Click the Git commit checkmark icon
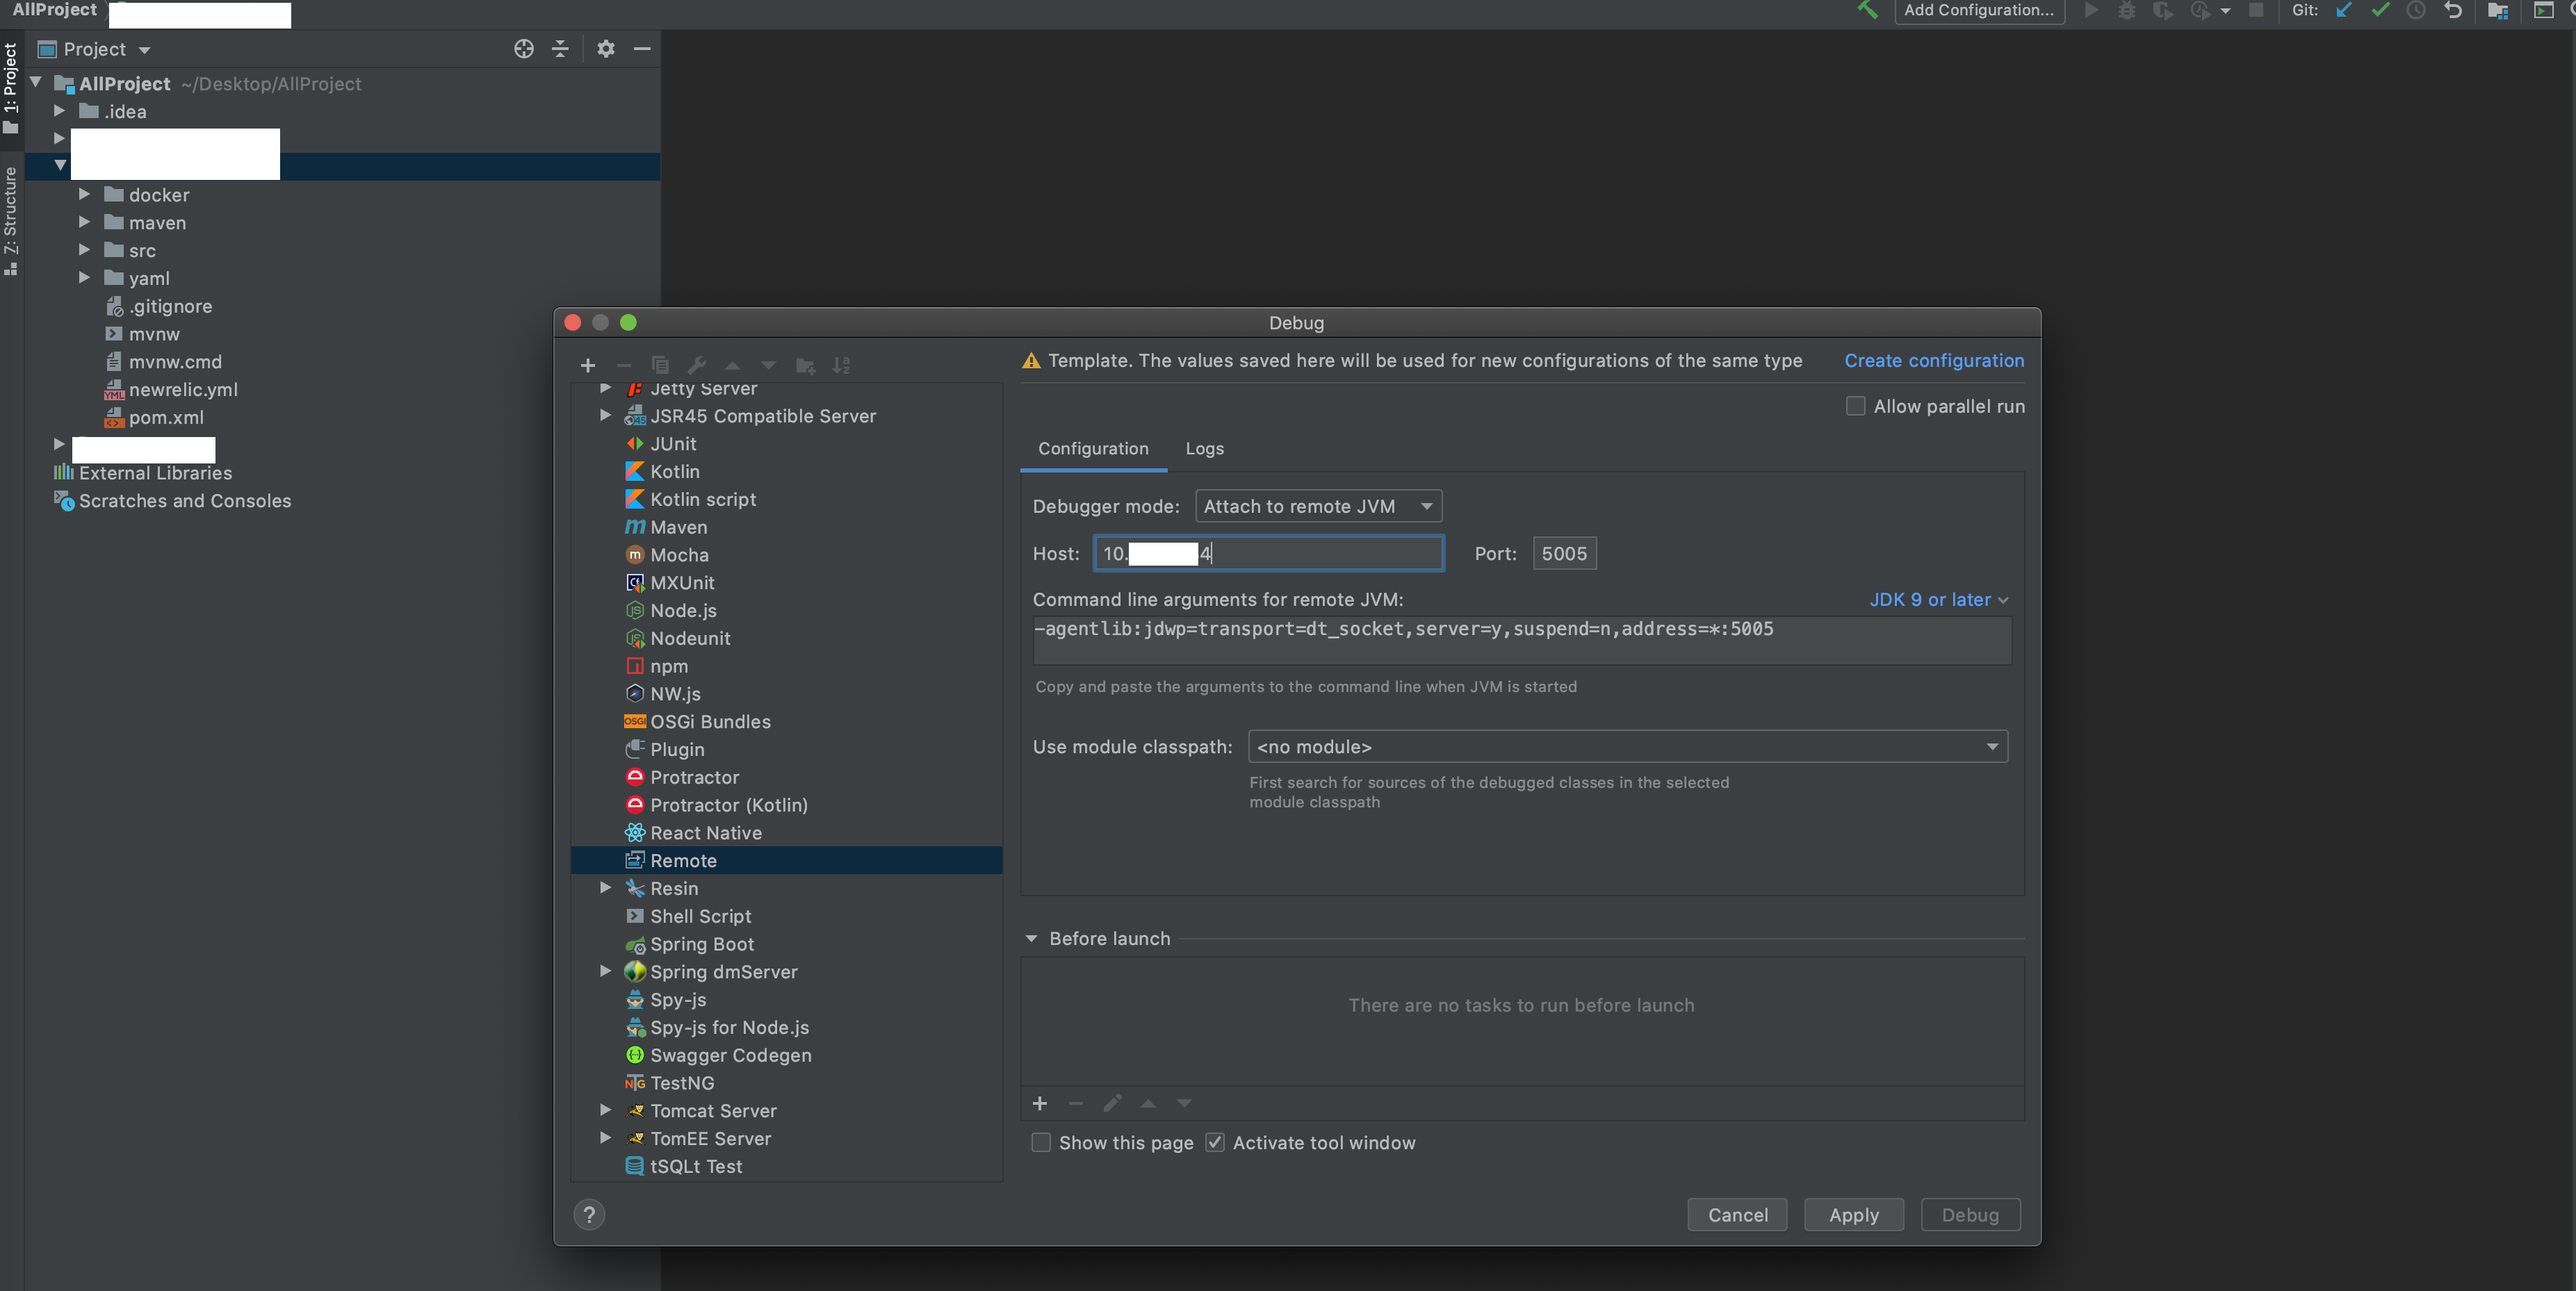The height and width of the screenshot is (1291, 2576). click(2380, 10)
